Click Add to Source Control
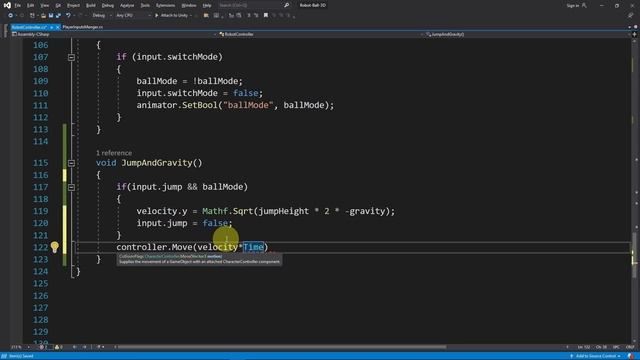This screenshot has height=360, width=640. click(596, 356)
